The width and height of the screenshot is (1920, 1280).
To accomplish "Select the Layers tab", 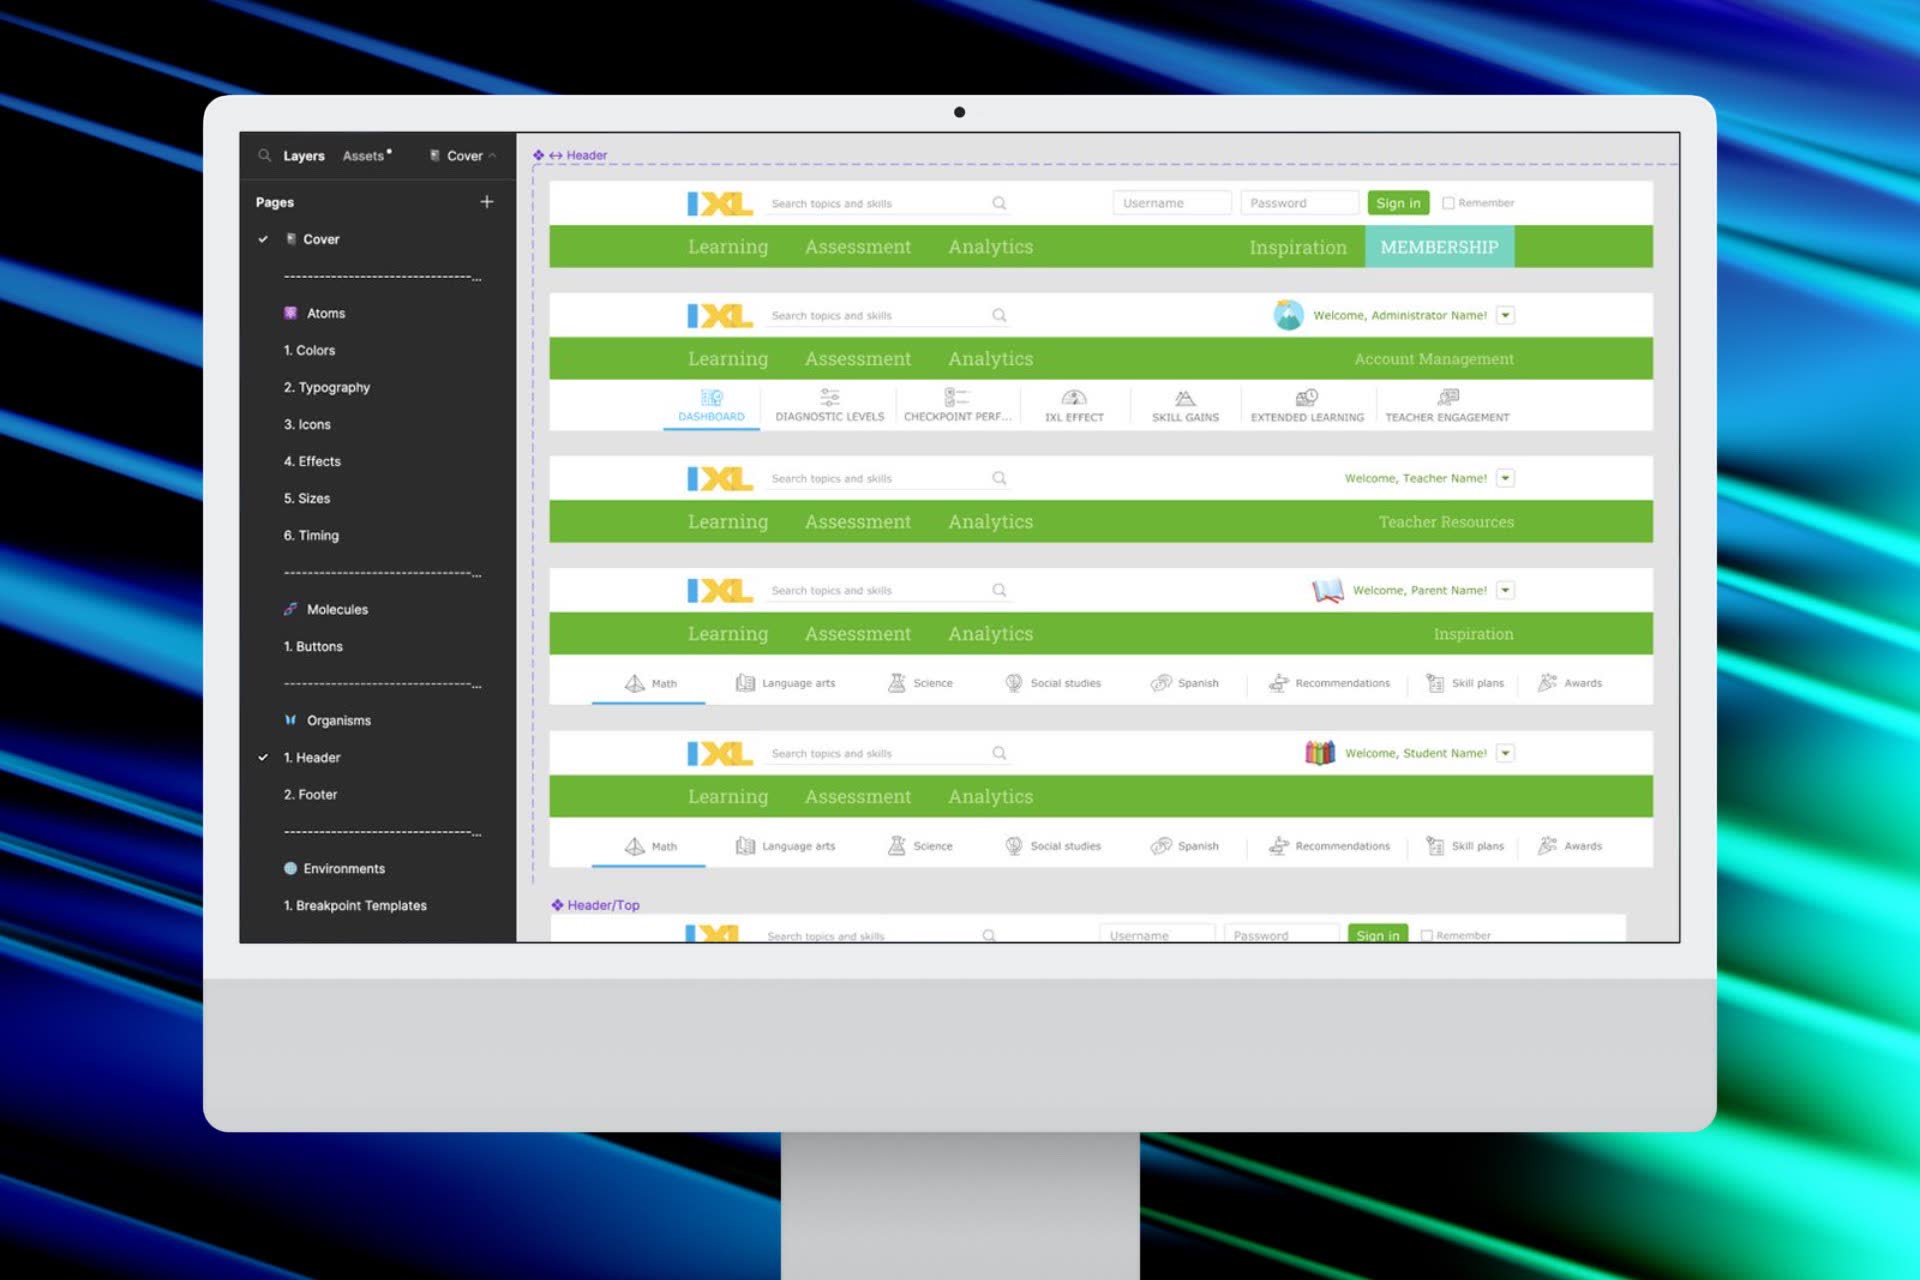I will (304, 156).
